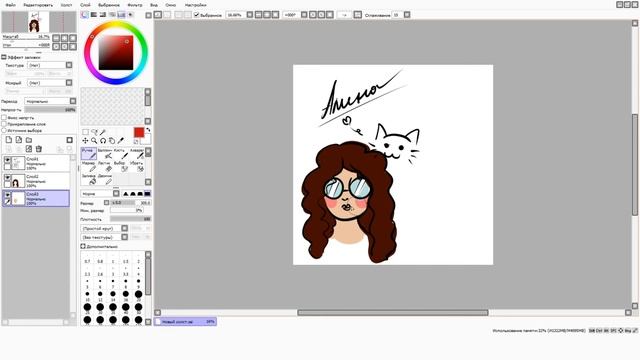The width and height of the screenshot is (640, 360).
Task: Toggle the Выбранное checkbox in top toolbar
Action: pos(196,15)
